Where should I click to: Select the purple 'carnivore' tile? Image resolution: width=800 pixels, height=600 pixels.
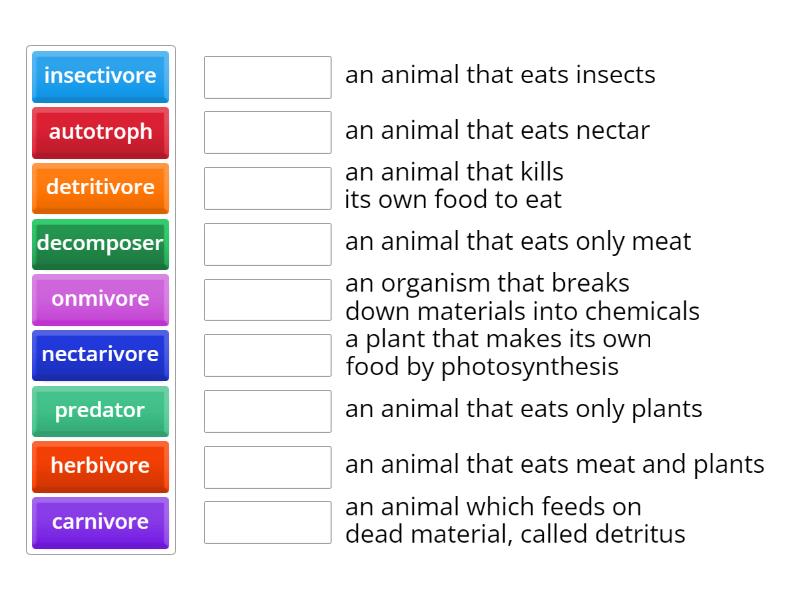pos(100,522)
